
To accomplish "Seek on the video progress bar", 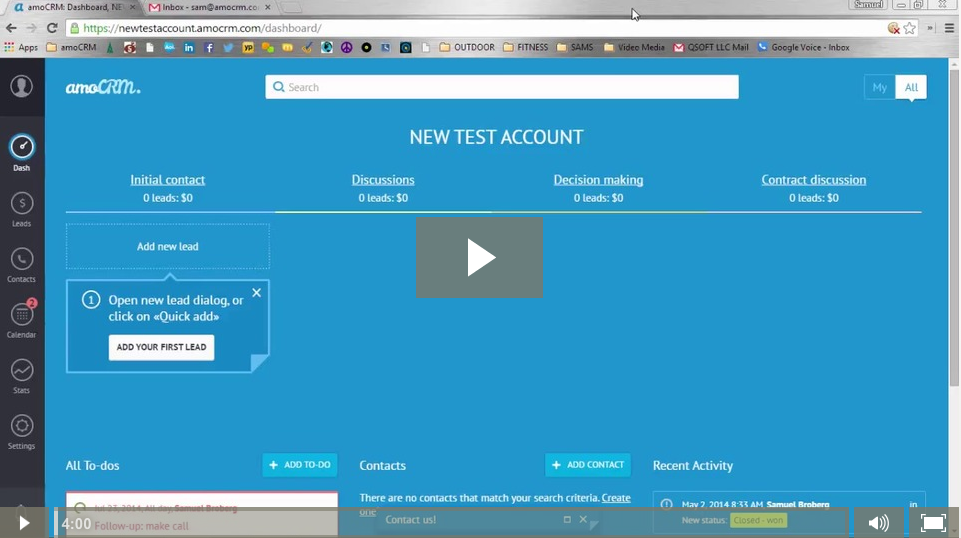I will coord(451,523).
